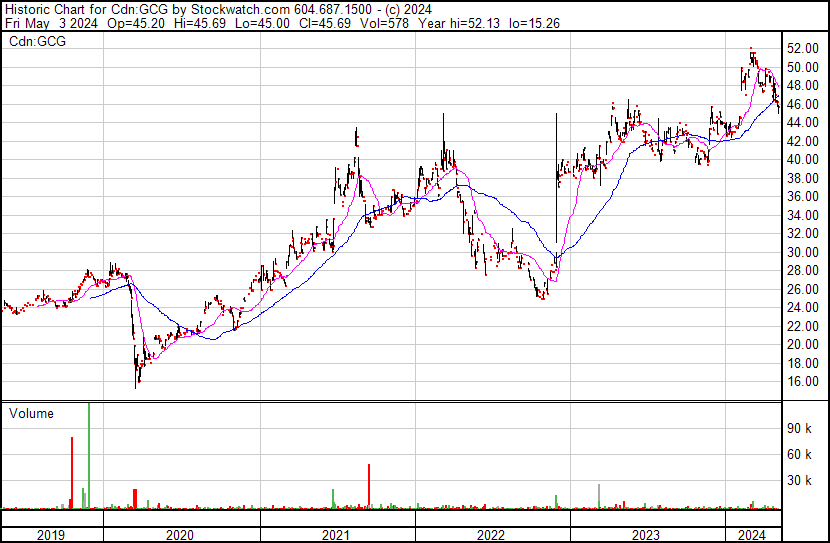Click the tallest green volume bar in 2019
Image resolution: width=830 pixels, height=543 pixels.
[89, 455]
